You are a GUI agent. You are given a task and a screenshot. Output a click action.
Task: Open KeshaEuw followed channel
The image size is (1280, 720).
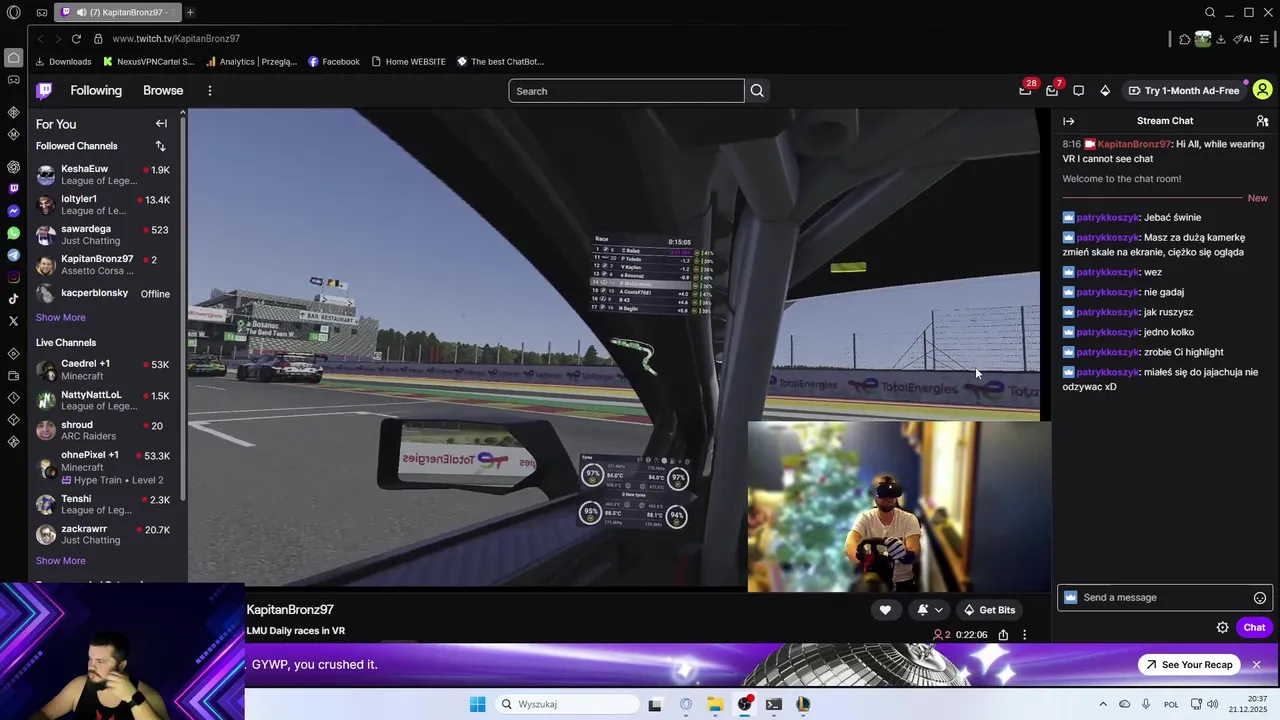tap(104, 175)
